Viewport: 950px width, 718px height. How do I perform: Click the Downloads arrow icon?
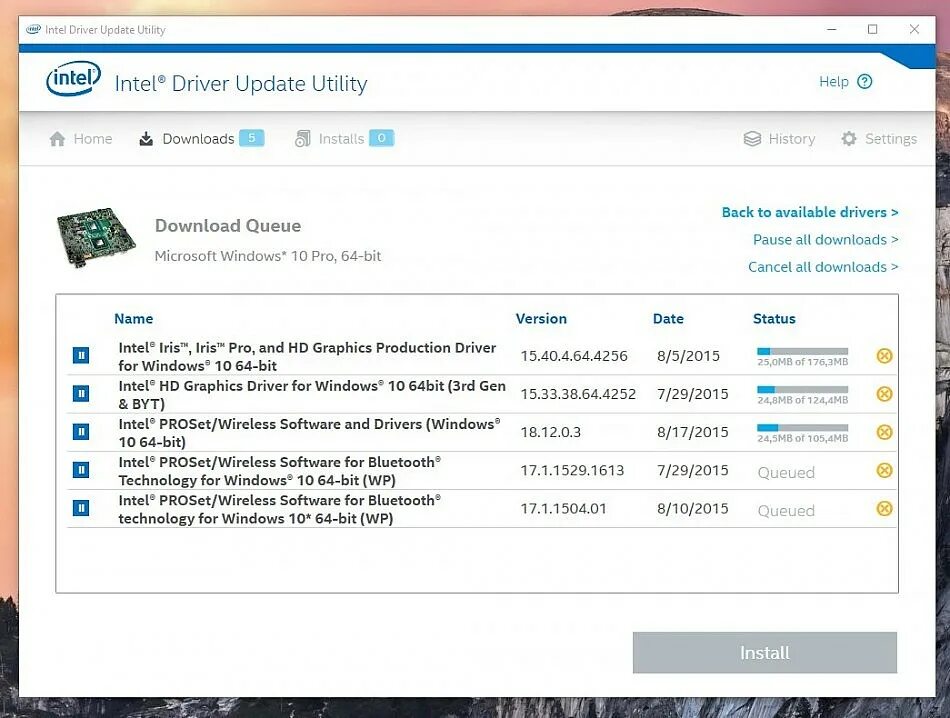[146, 139]
